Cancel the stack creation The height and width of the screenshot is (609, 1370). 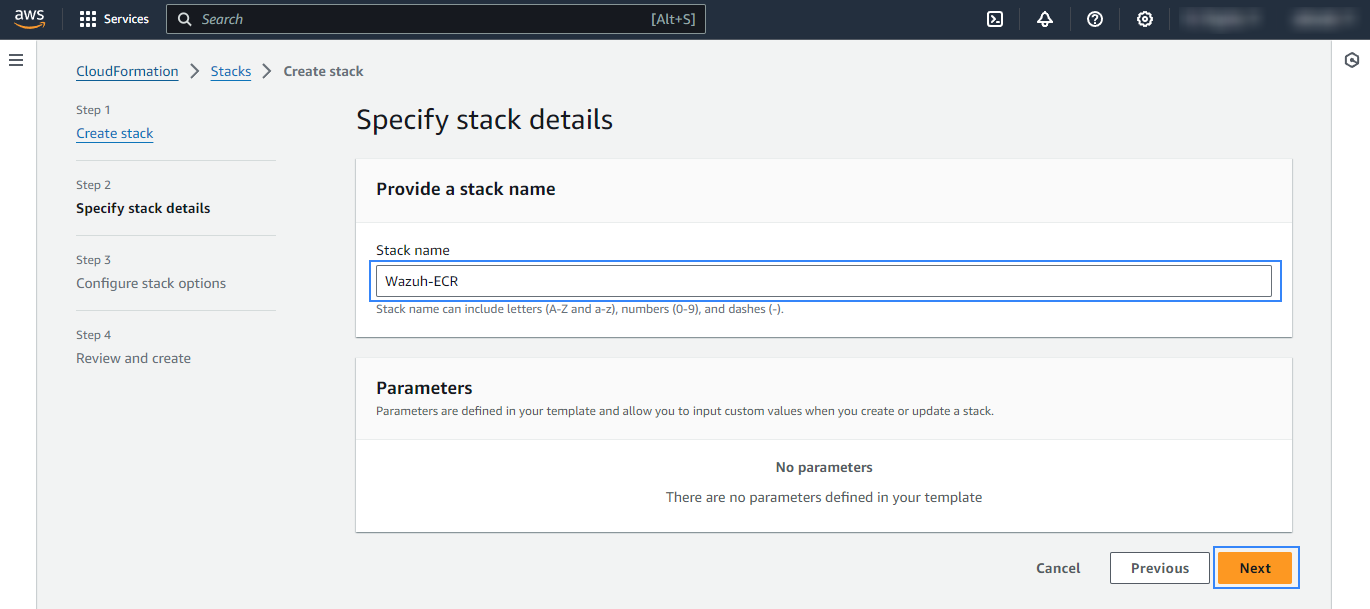pos(1058,568)
